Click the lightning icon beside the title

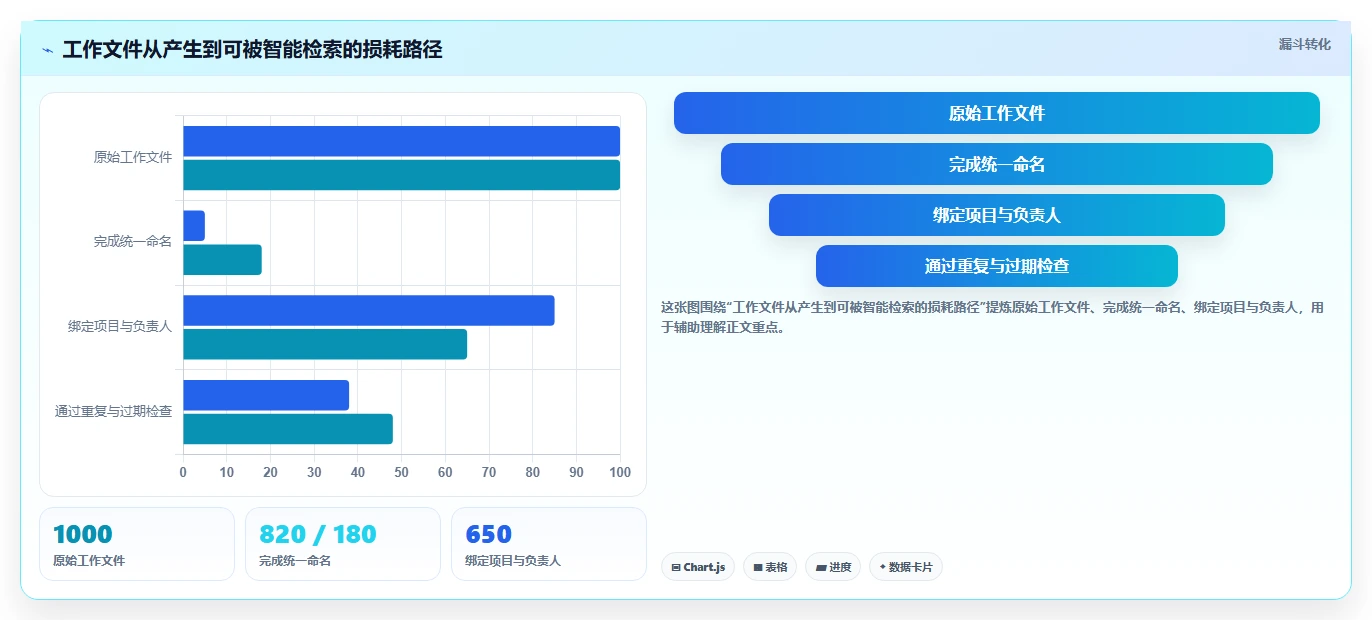[x=48, y=50]
